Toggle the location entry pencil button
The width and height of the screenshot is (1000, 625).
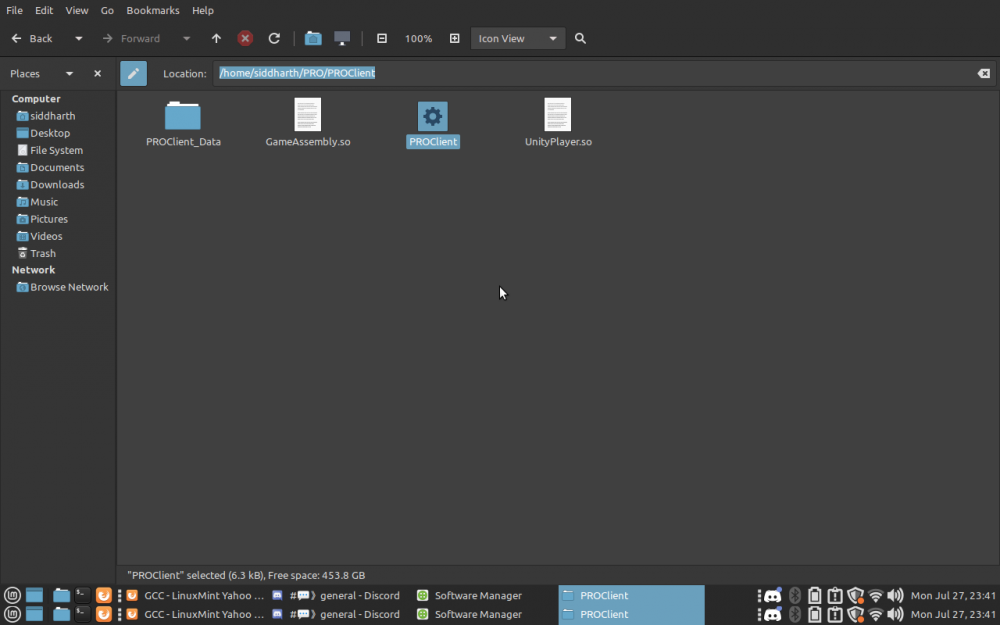[x=133, y=73]
